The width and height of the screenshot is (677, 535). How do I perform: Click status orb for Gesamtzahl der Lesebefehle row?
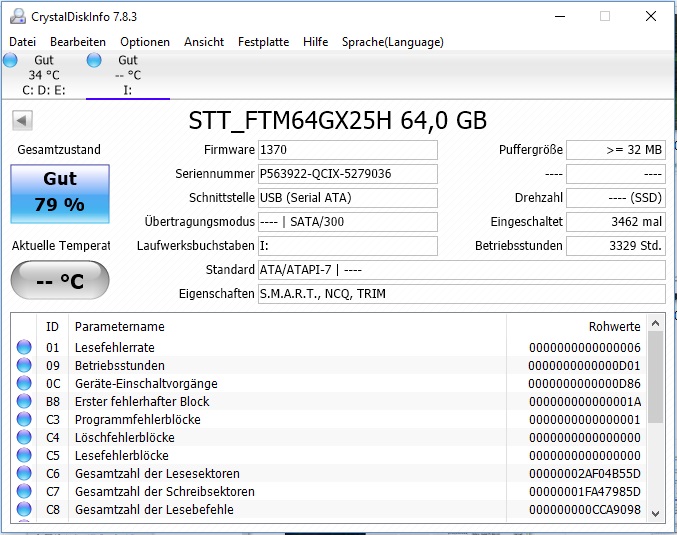click(x=24, y=509)
